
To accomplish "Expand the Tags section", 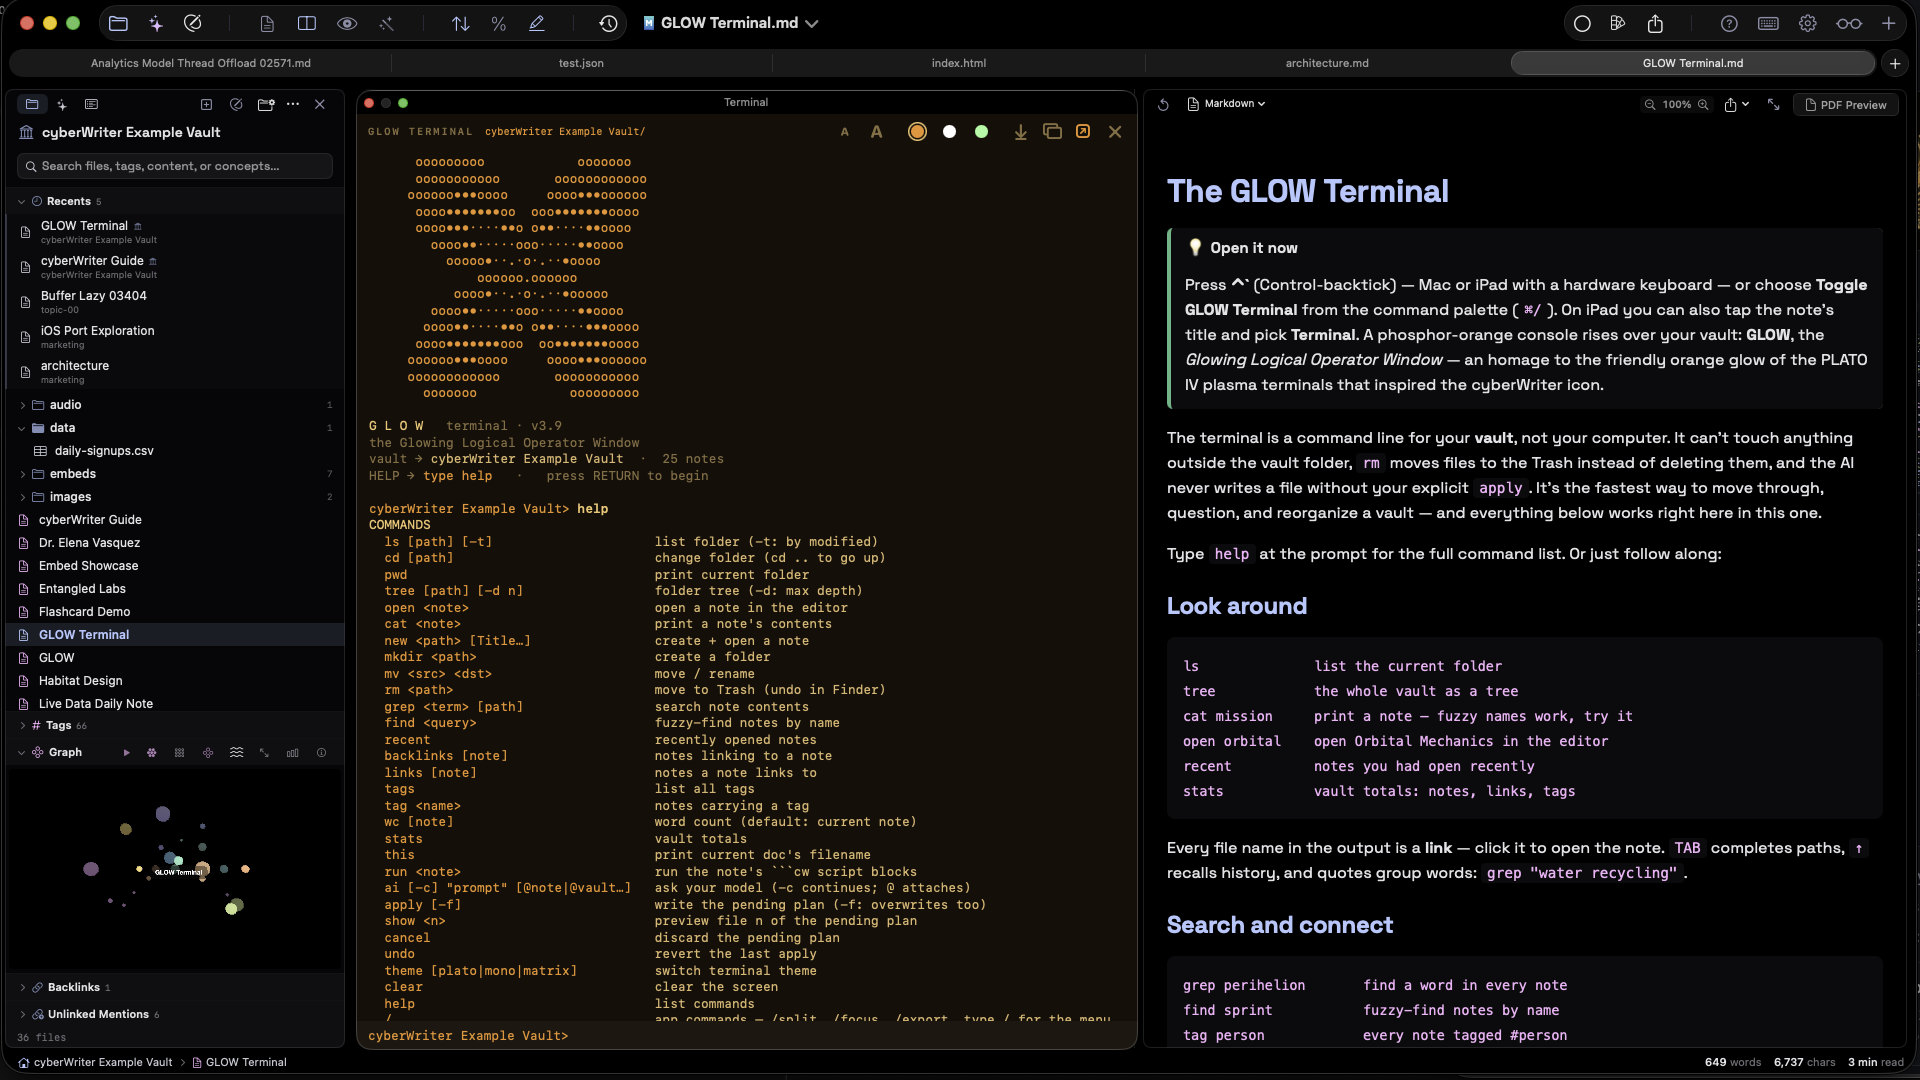I will [x=22, y=726].
